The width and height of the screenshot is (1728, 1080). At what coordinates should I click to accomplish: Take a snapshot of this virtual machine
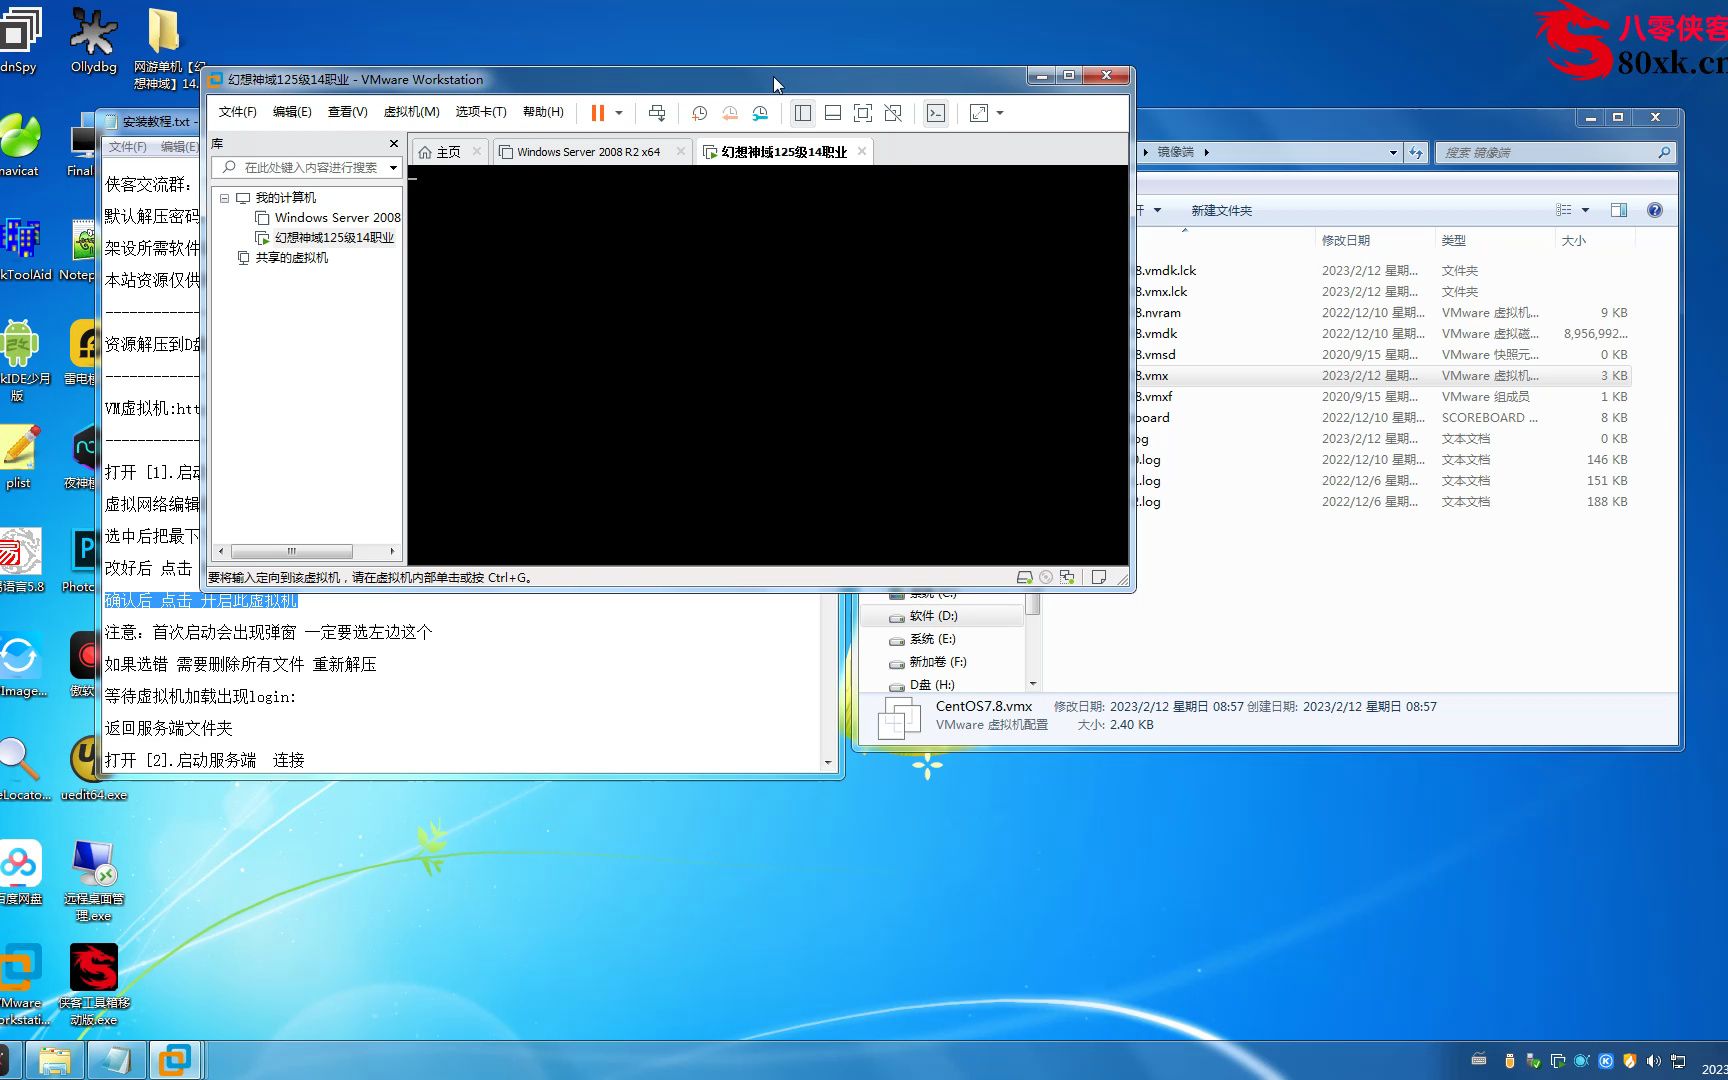(x=699, y=113)
